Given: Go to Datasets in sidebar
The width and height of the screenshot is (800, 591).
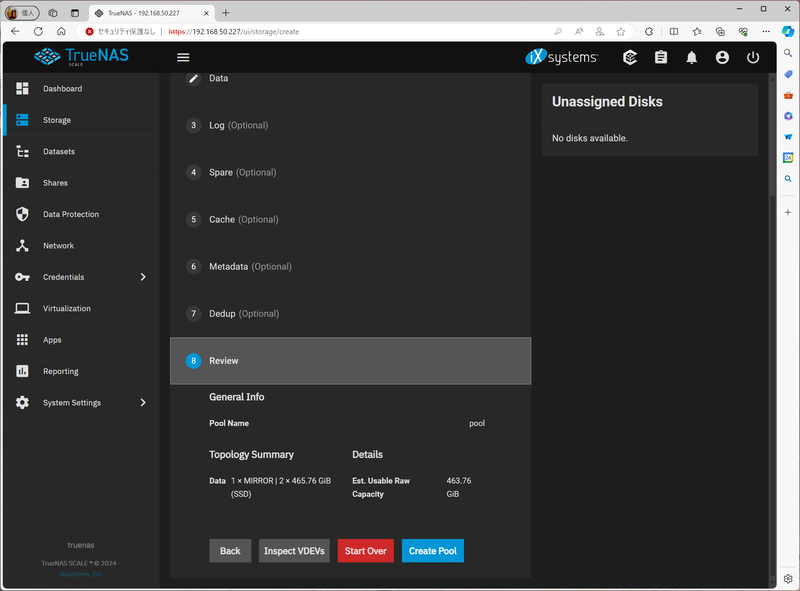Looking at the screenshot, I should [x=82, y=152].
